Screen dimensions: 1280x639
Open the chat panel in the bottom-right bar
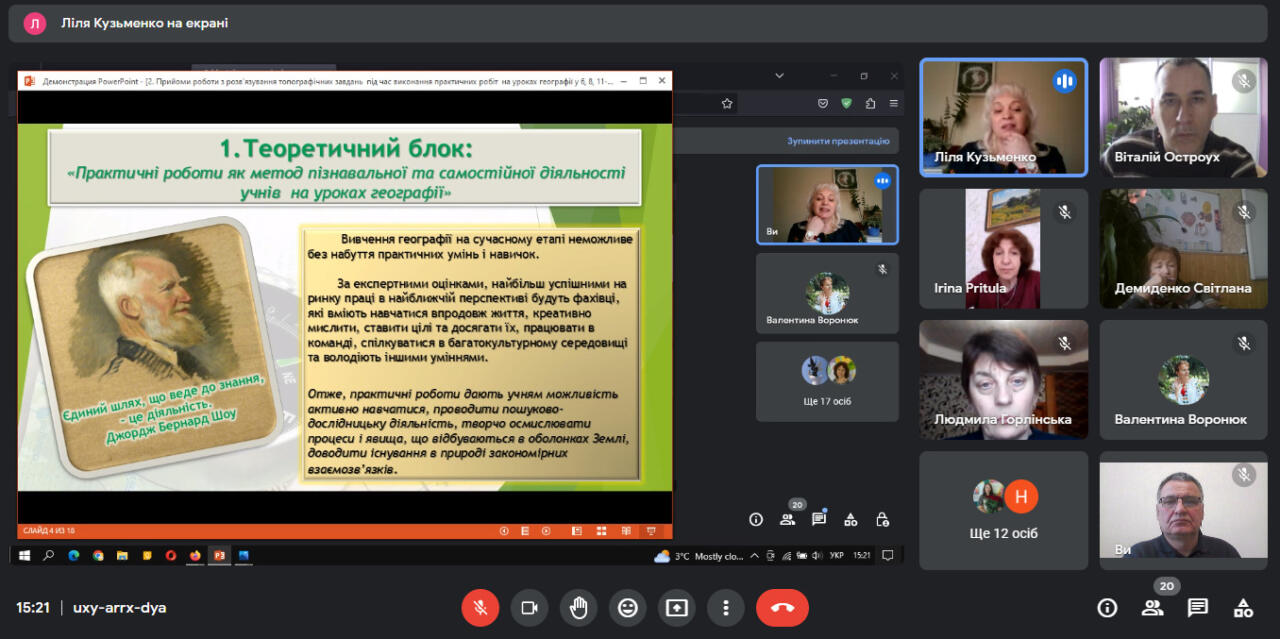tap(1198, 607)
